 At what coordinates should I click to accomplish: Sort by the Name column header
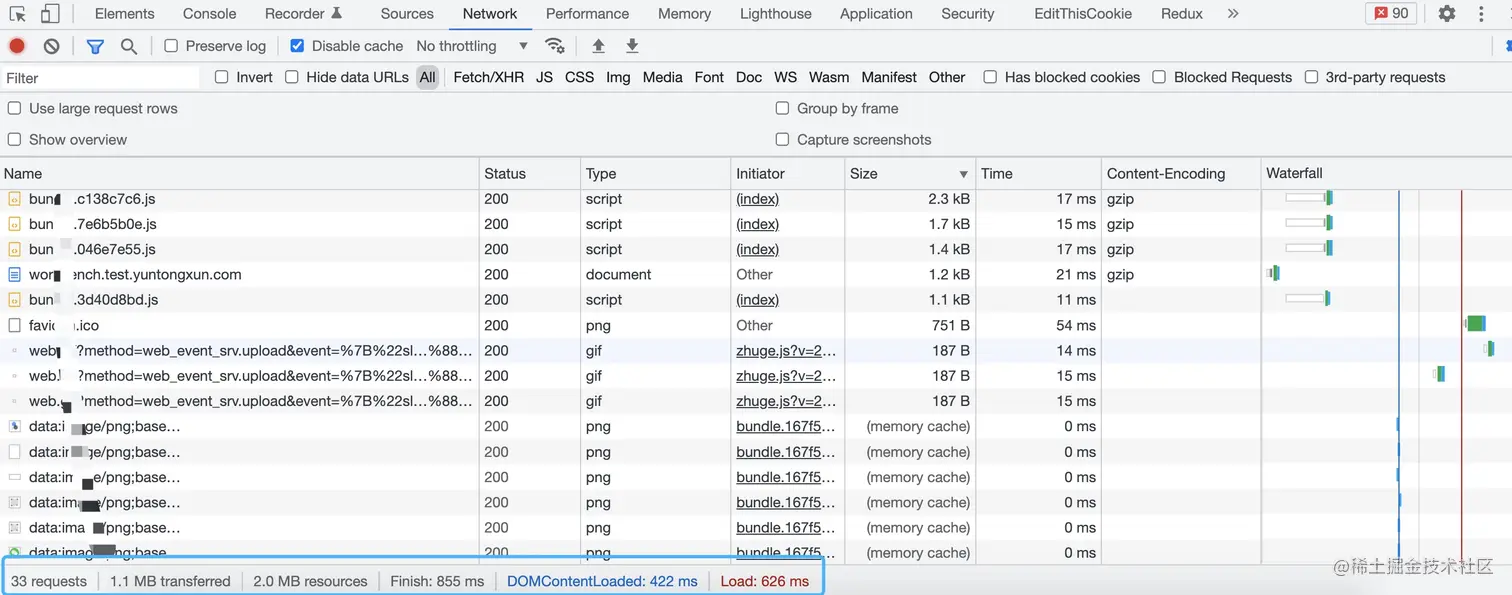coord(240,174)
